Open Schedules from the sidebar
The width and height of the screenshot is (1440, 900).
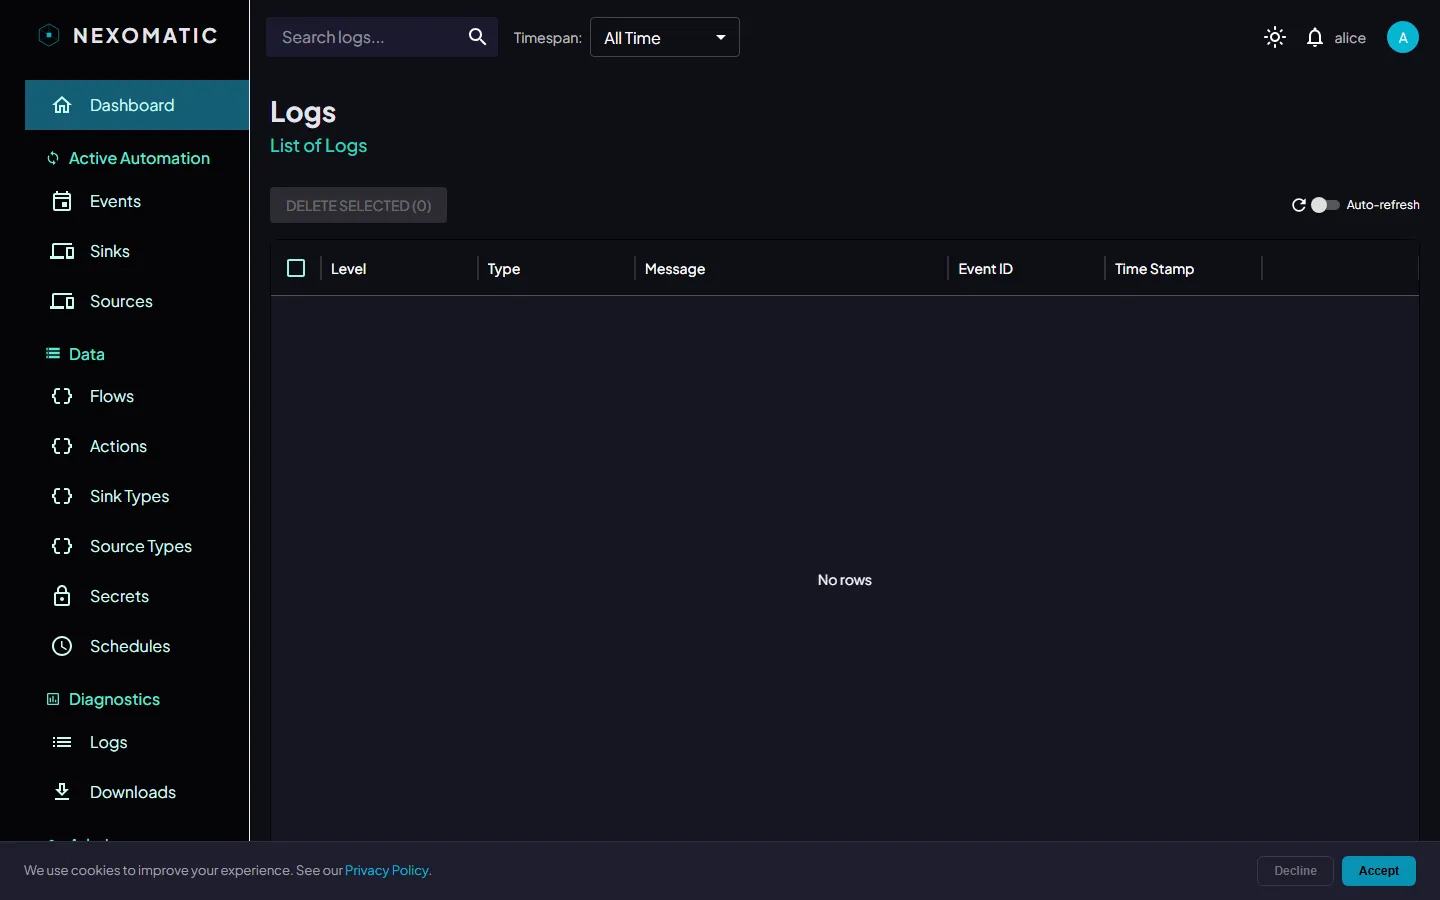point(137,646)
